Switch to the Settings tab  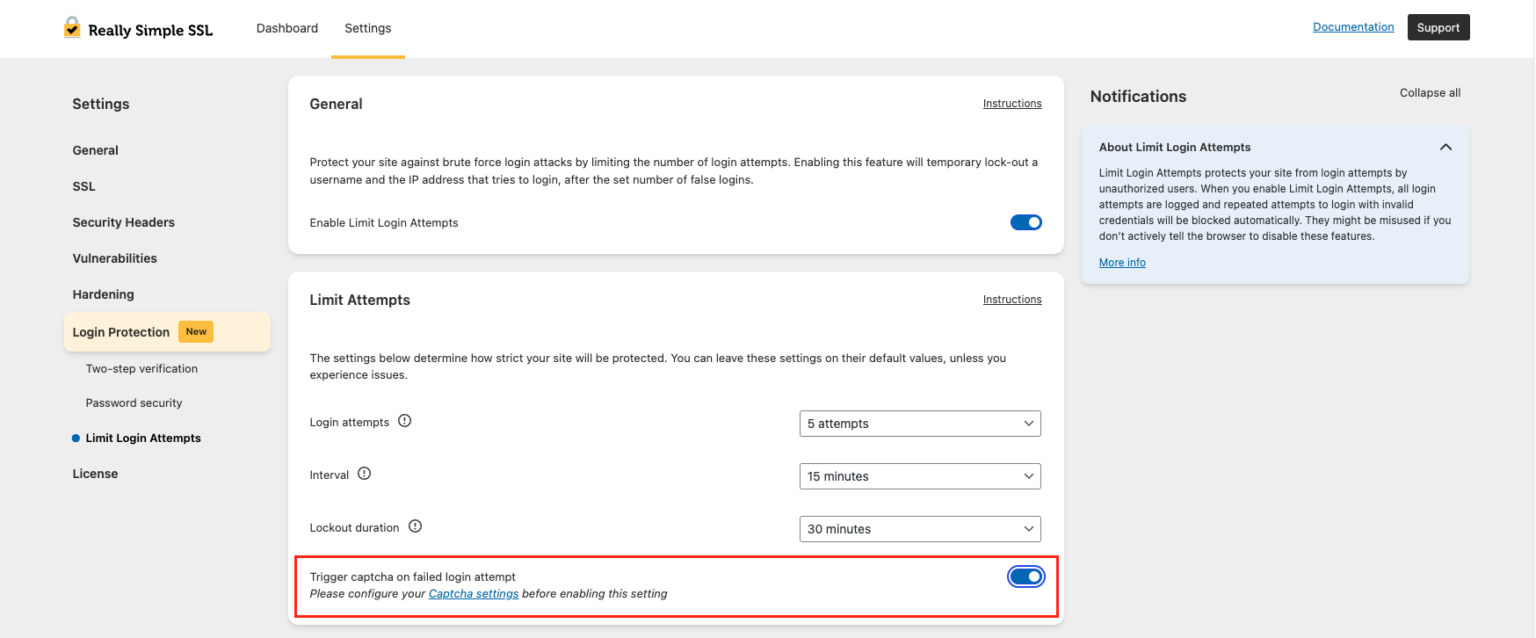pos(367,28)
